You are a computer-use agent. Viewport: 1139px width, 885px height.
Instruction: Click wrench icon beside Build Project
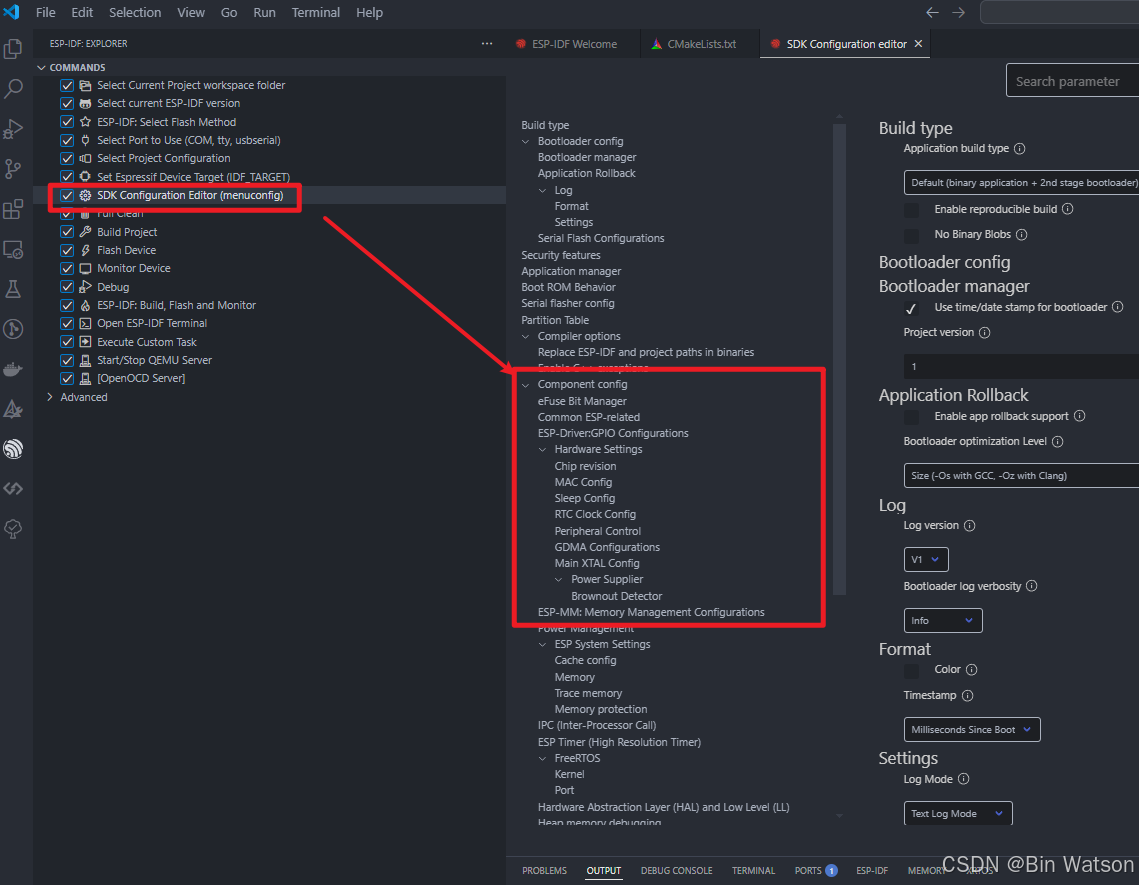(85, 232)
